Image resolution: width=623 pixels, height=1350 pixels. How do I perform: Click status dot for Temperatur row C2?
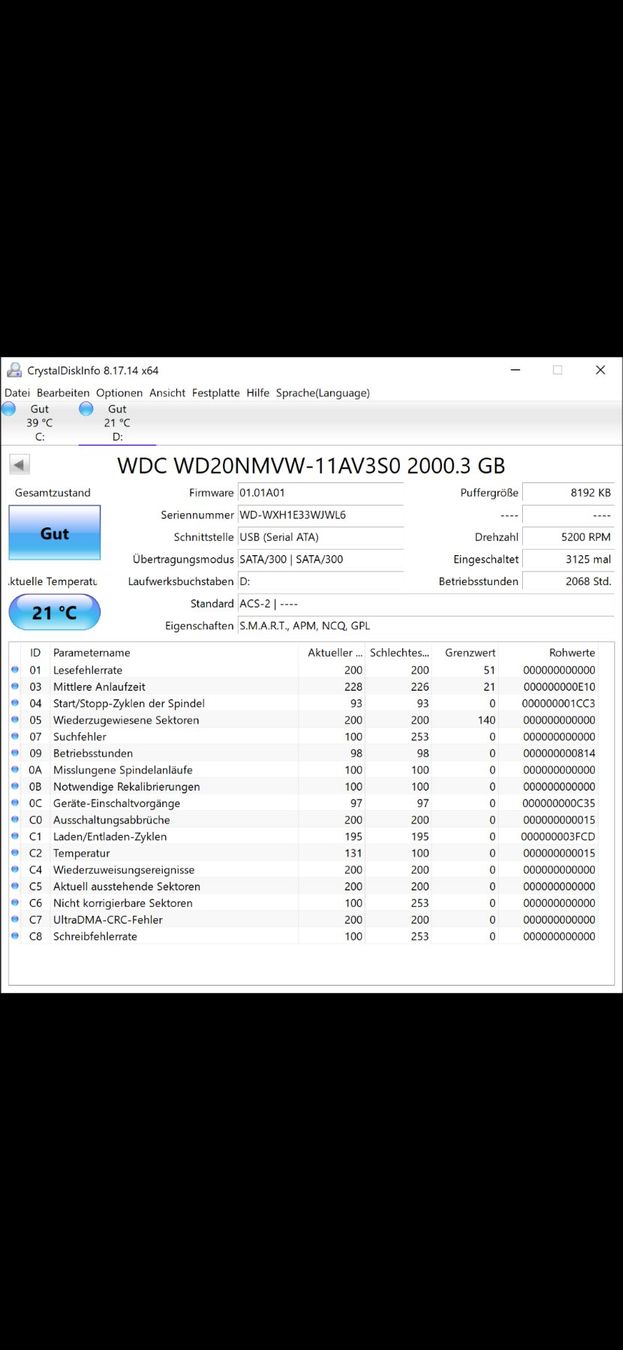coord(15,853)
